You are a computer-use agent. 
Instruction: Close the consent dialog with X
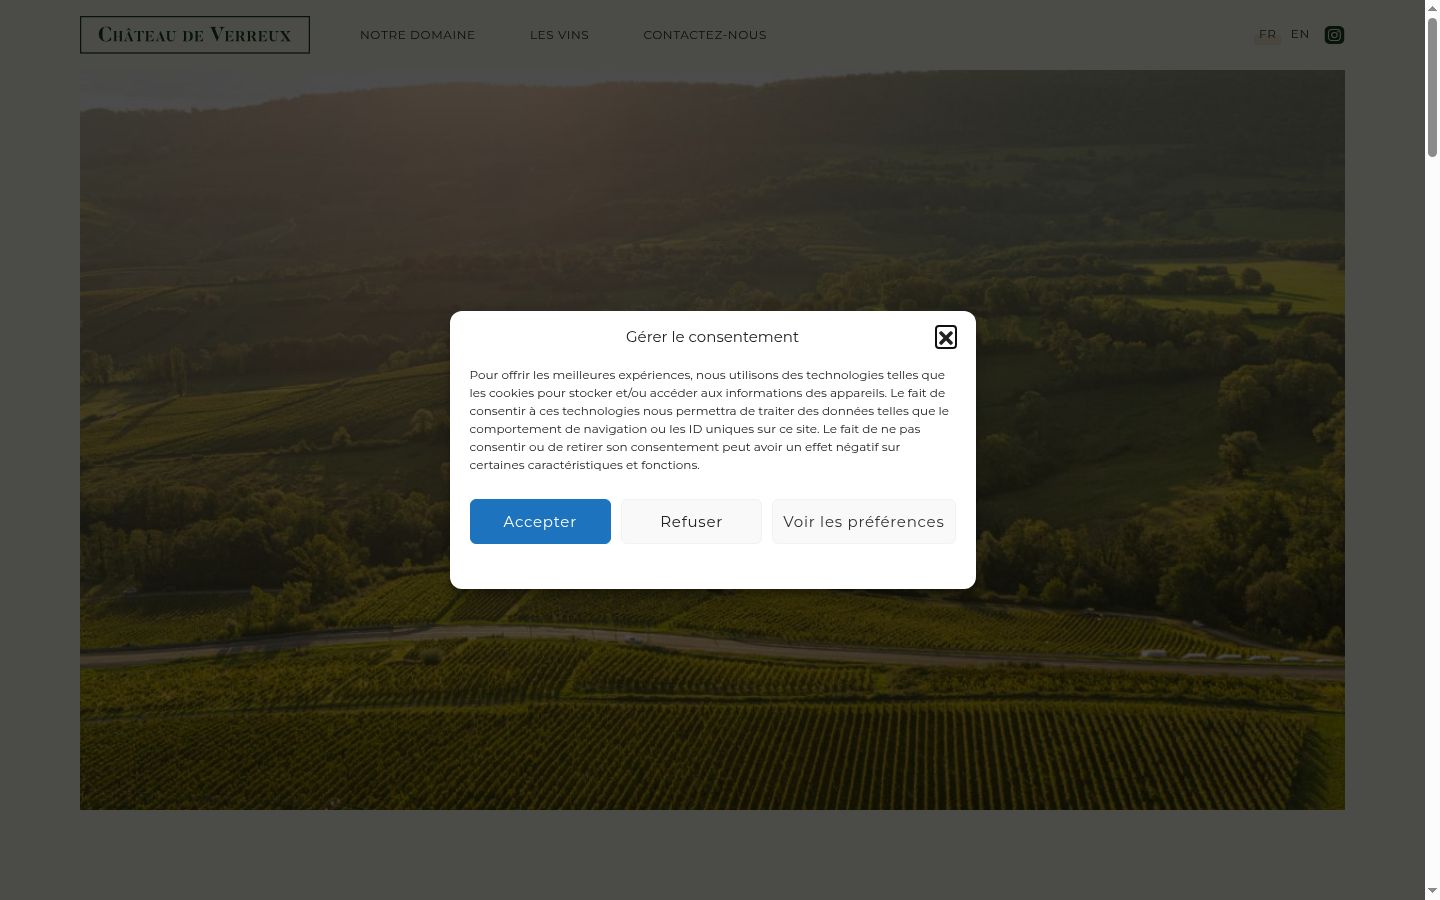946,337
